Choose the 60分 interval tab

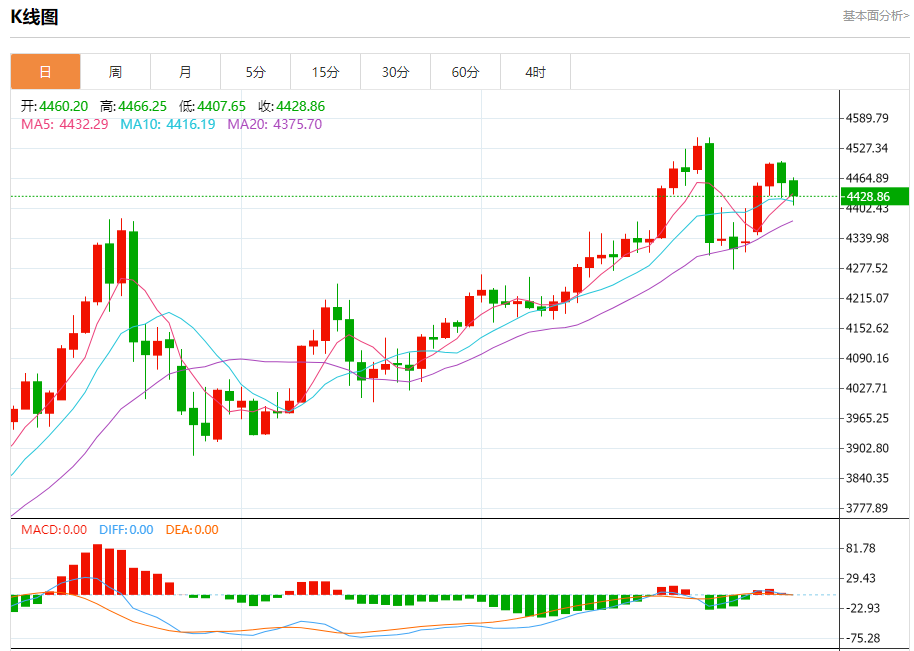(x=465, y=72)
